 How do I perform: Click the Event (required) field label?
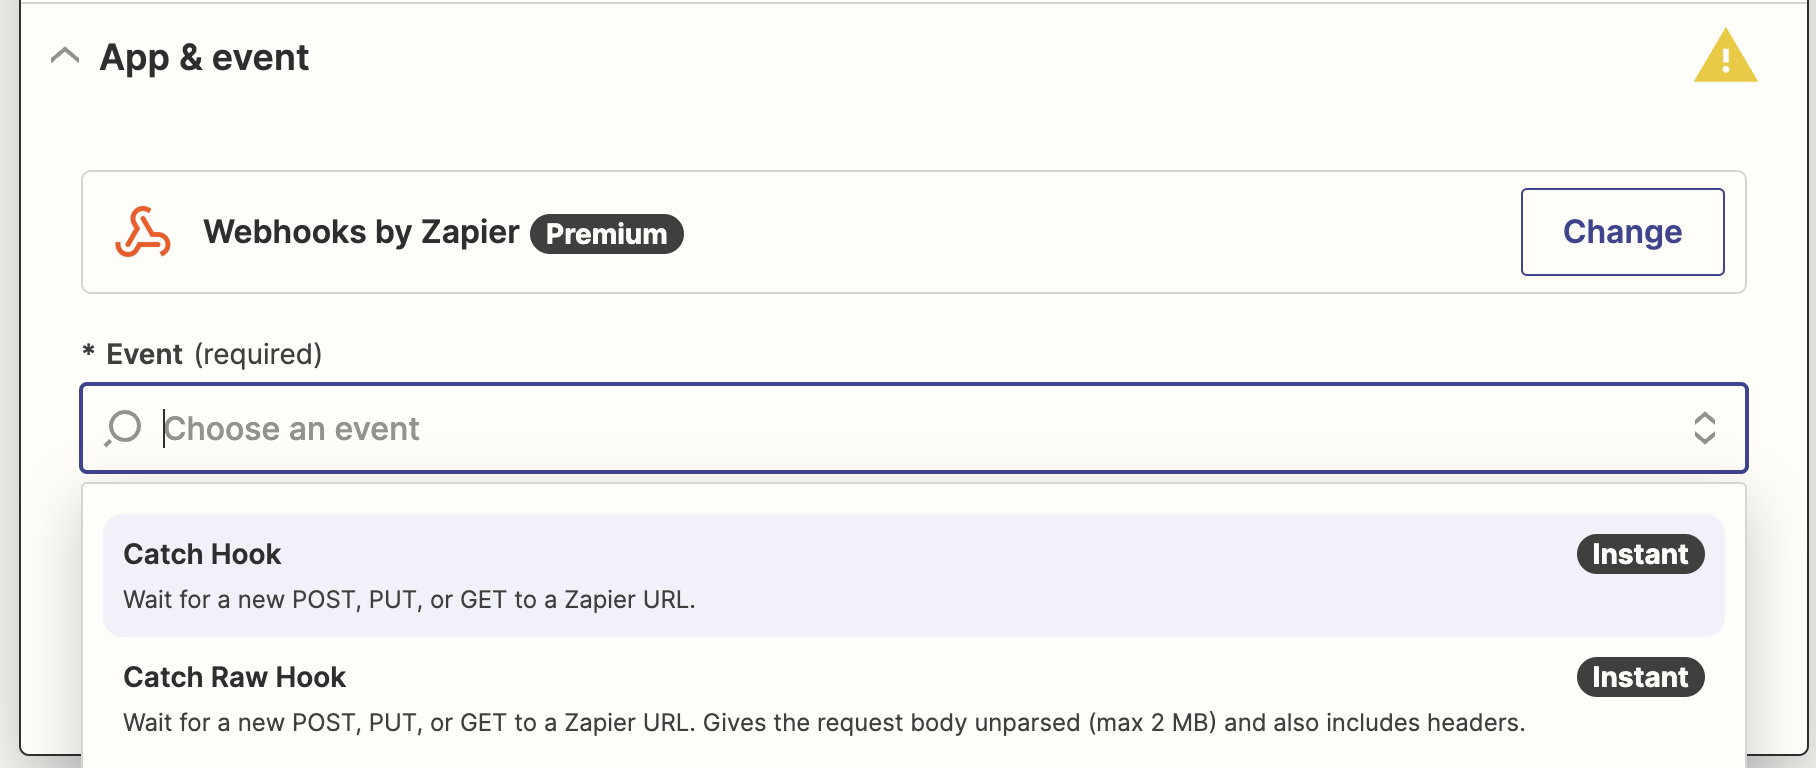(214, 354)
